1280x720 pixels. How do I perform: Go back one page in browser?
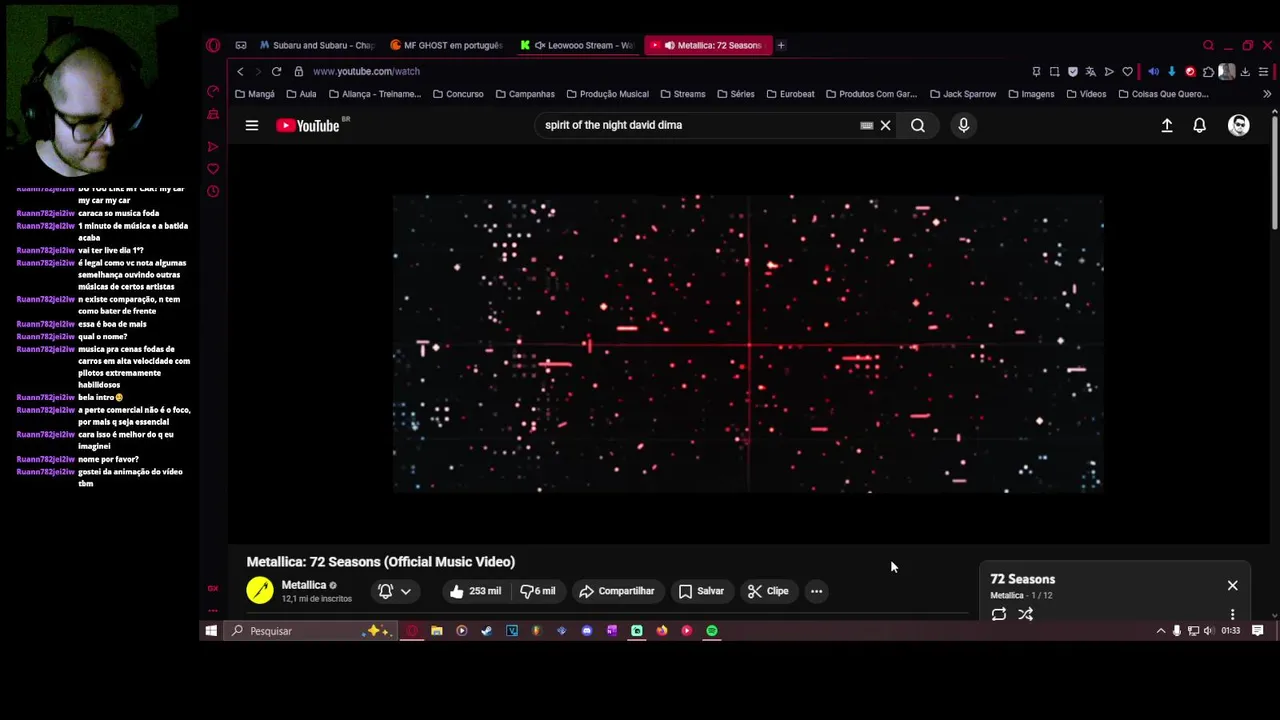240,71
